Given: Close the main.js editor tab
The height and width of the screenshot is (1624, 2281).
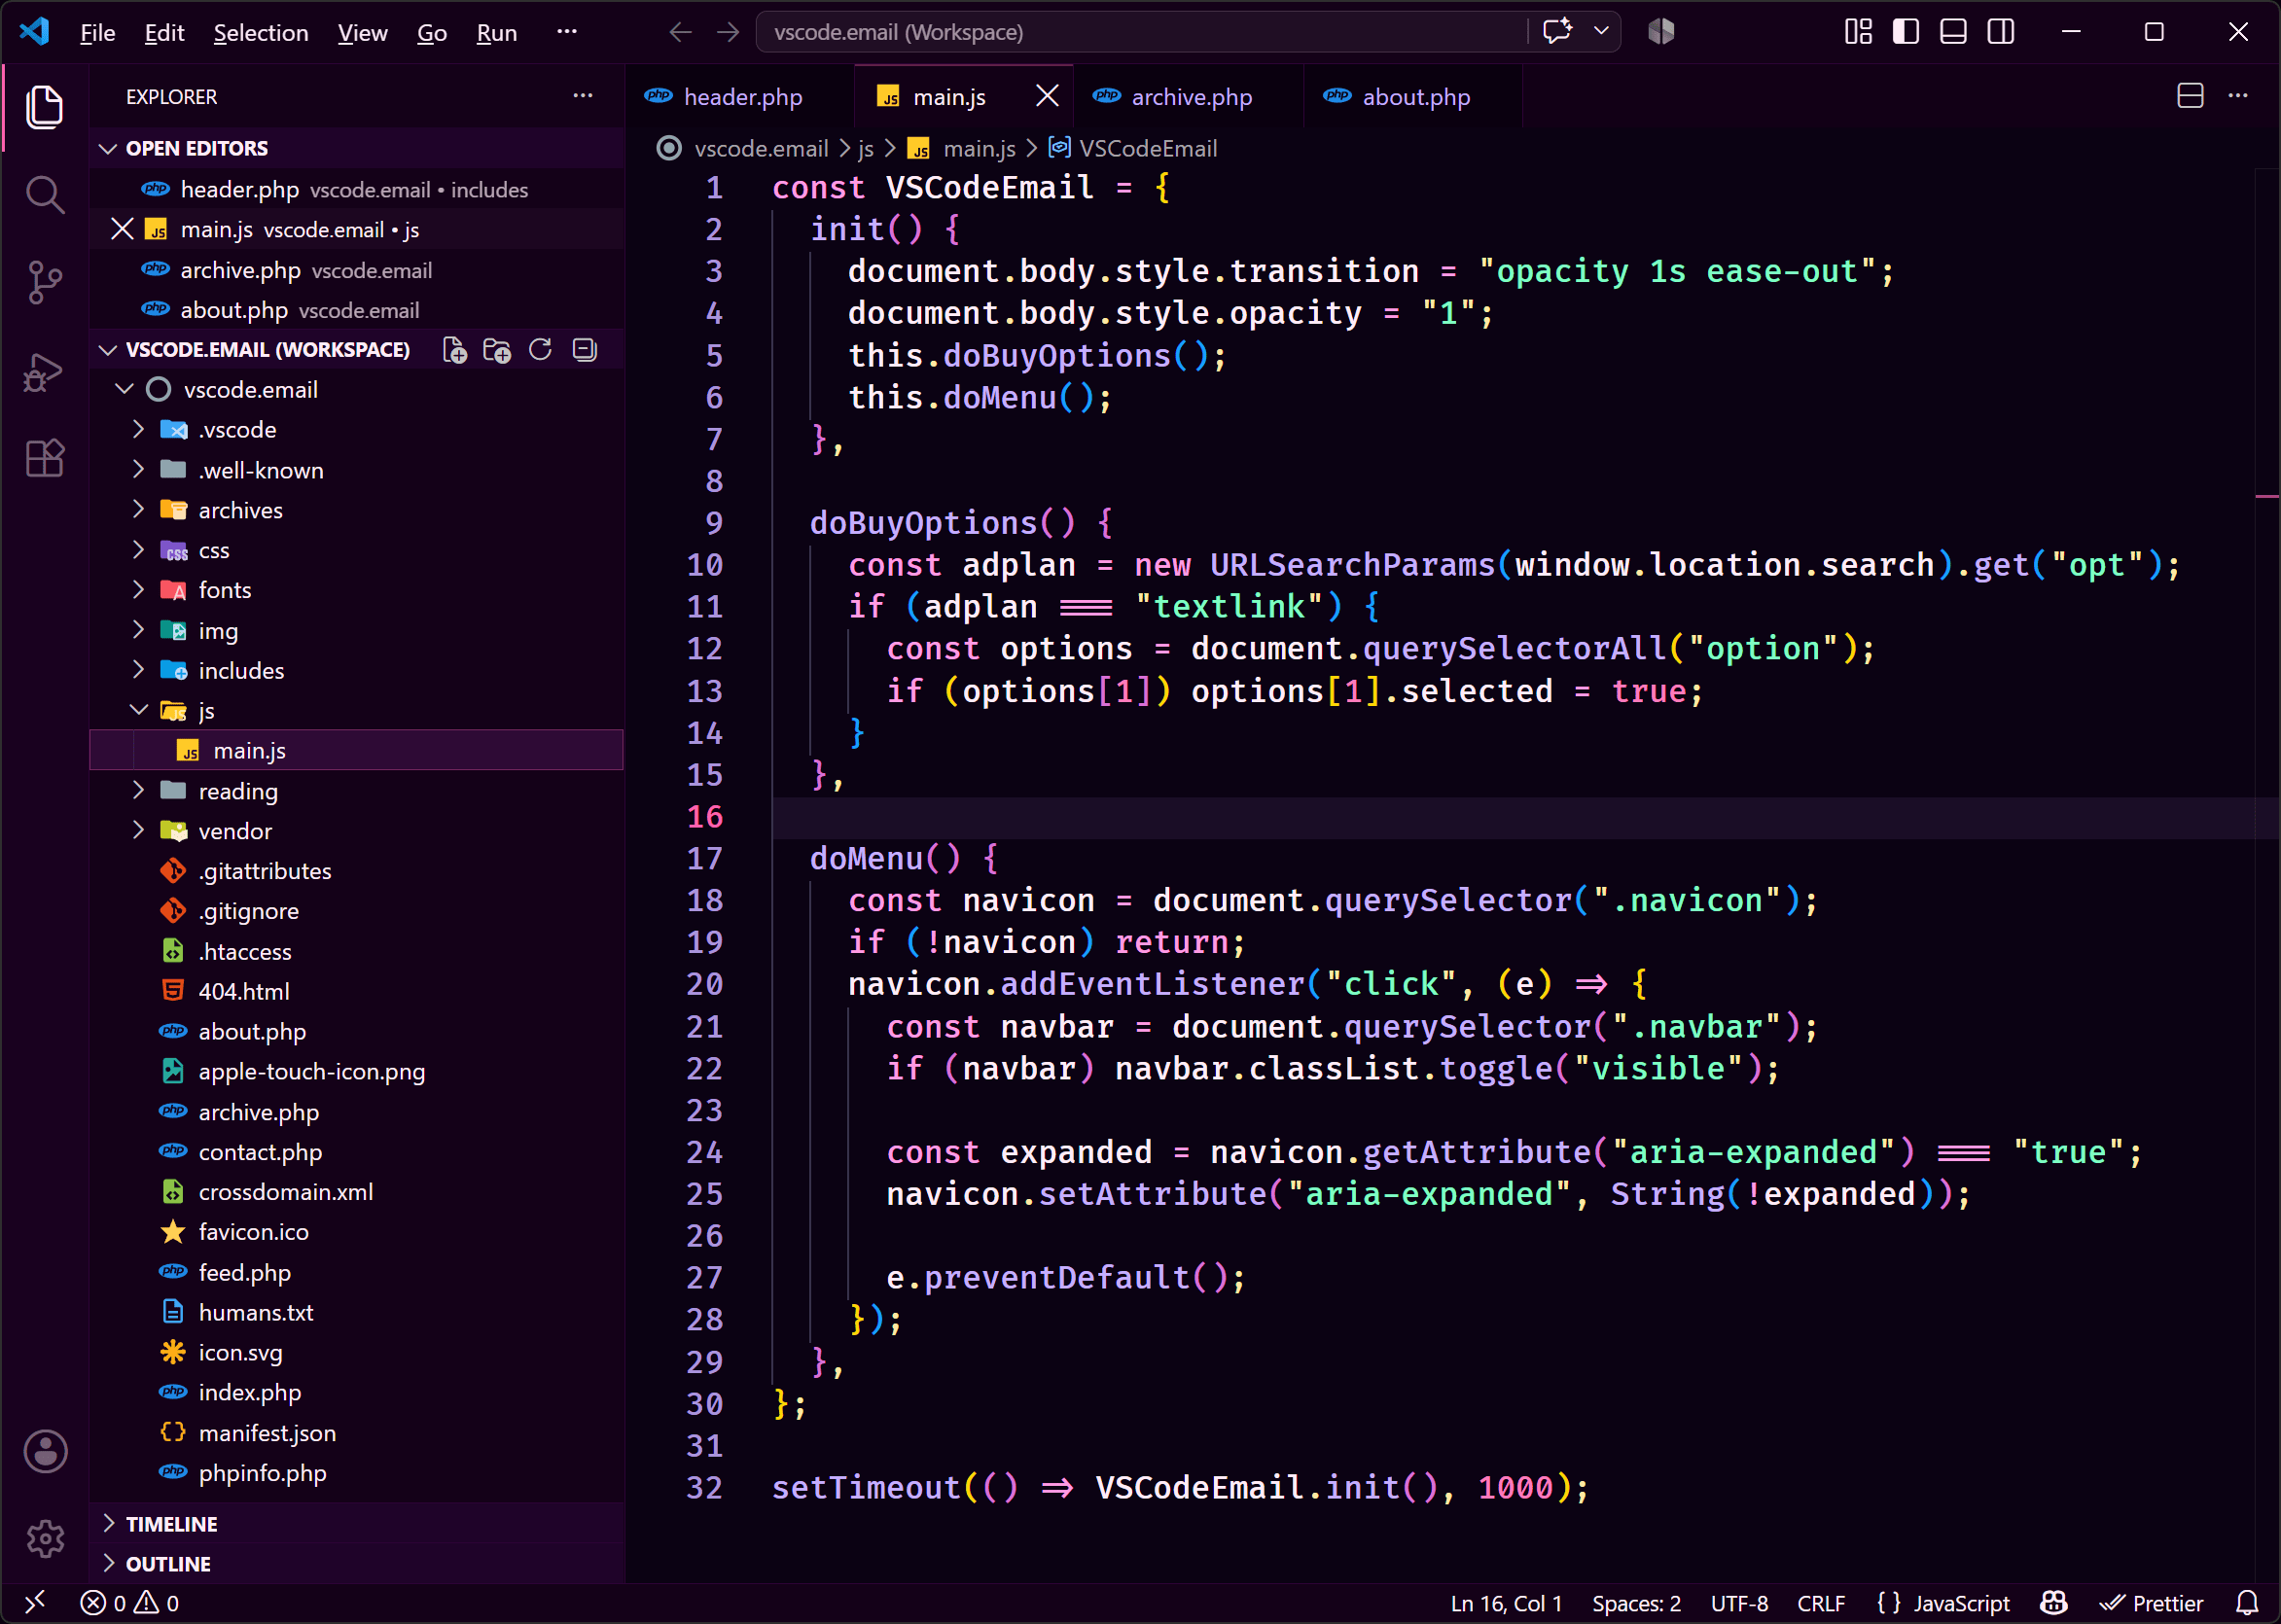Looking at the screenshot, I should pyautogui.click(x=1047, y=96).
